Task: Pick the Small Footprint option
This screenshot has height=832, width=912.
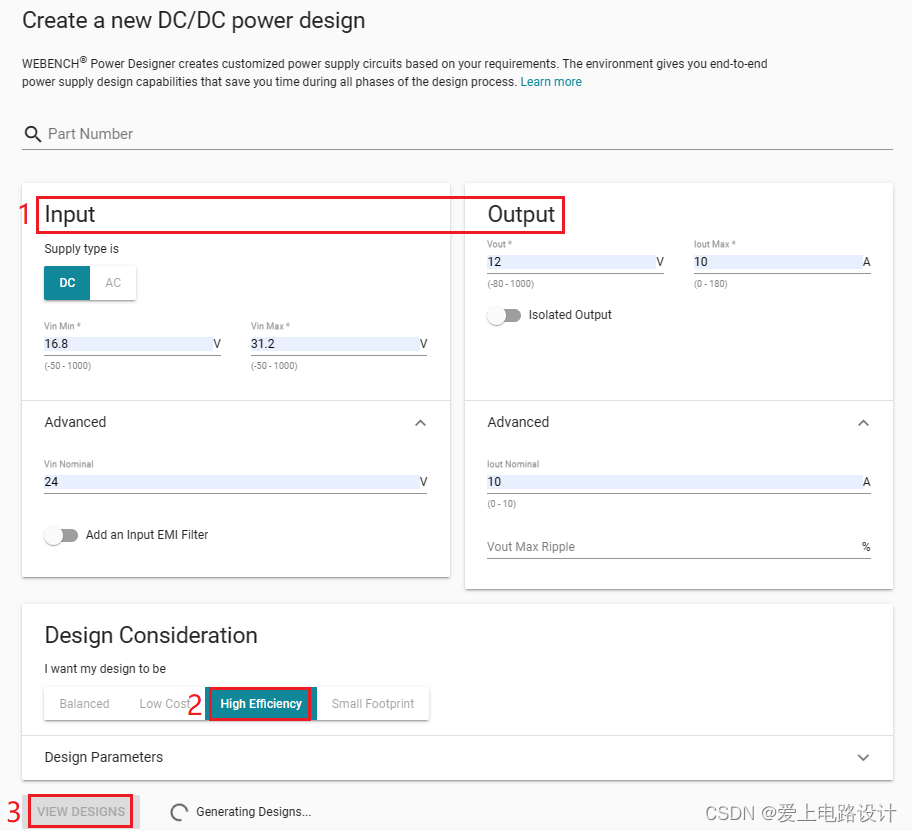Action: tap(373, 704)
